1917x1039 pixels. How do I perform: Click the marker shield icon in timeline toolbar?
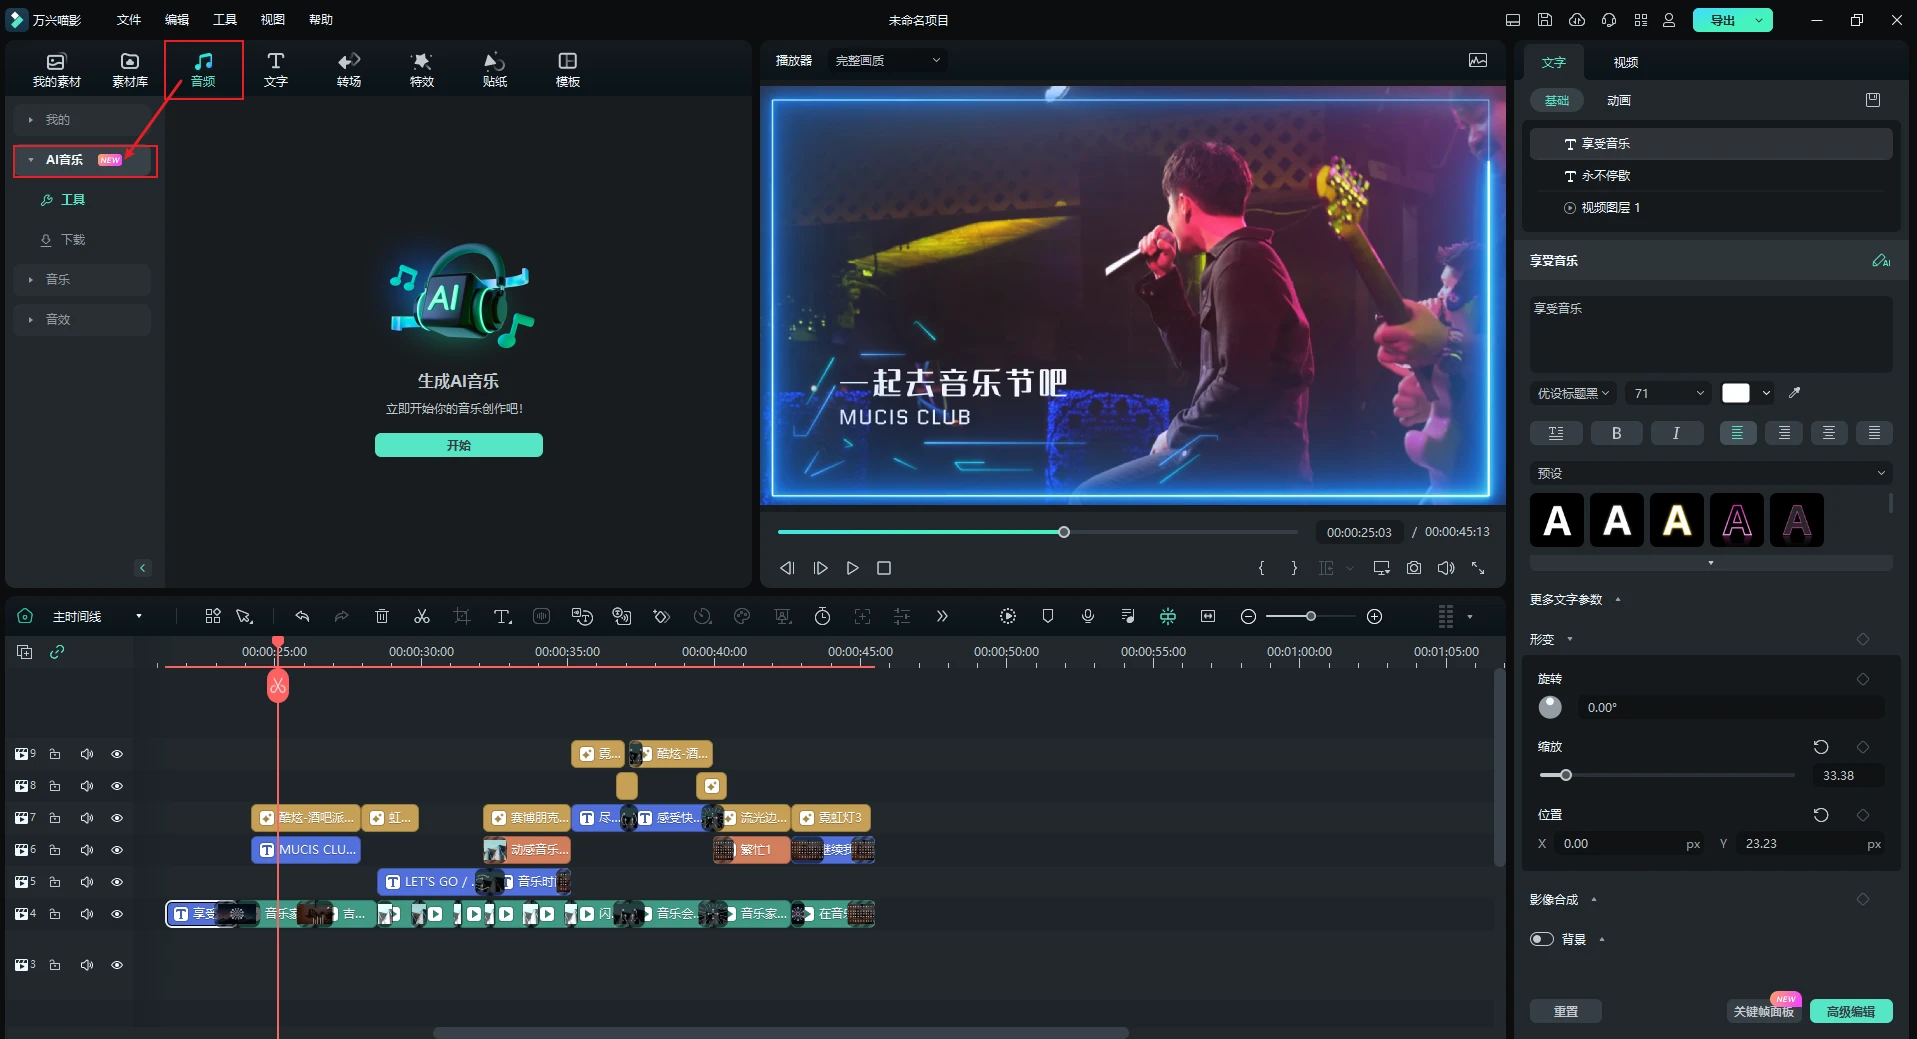1048,616
